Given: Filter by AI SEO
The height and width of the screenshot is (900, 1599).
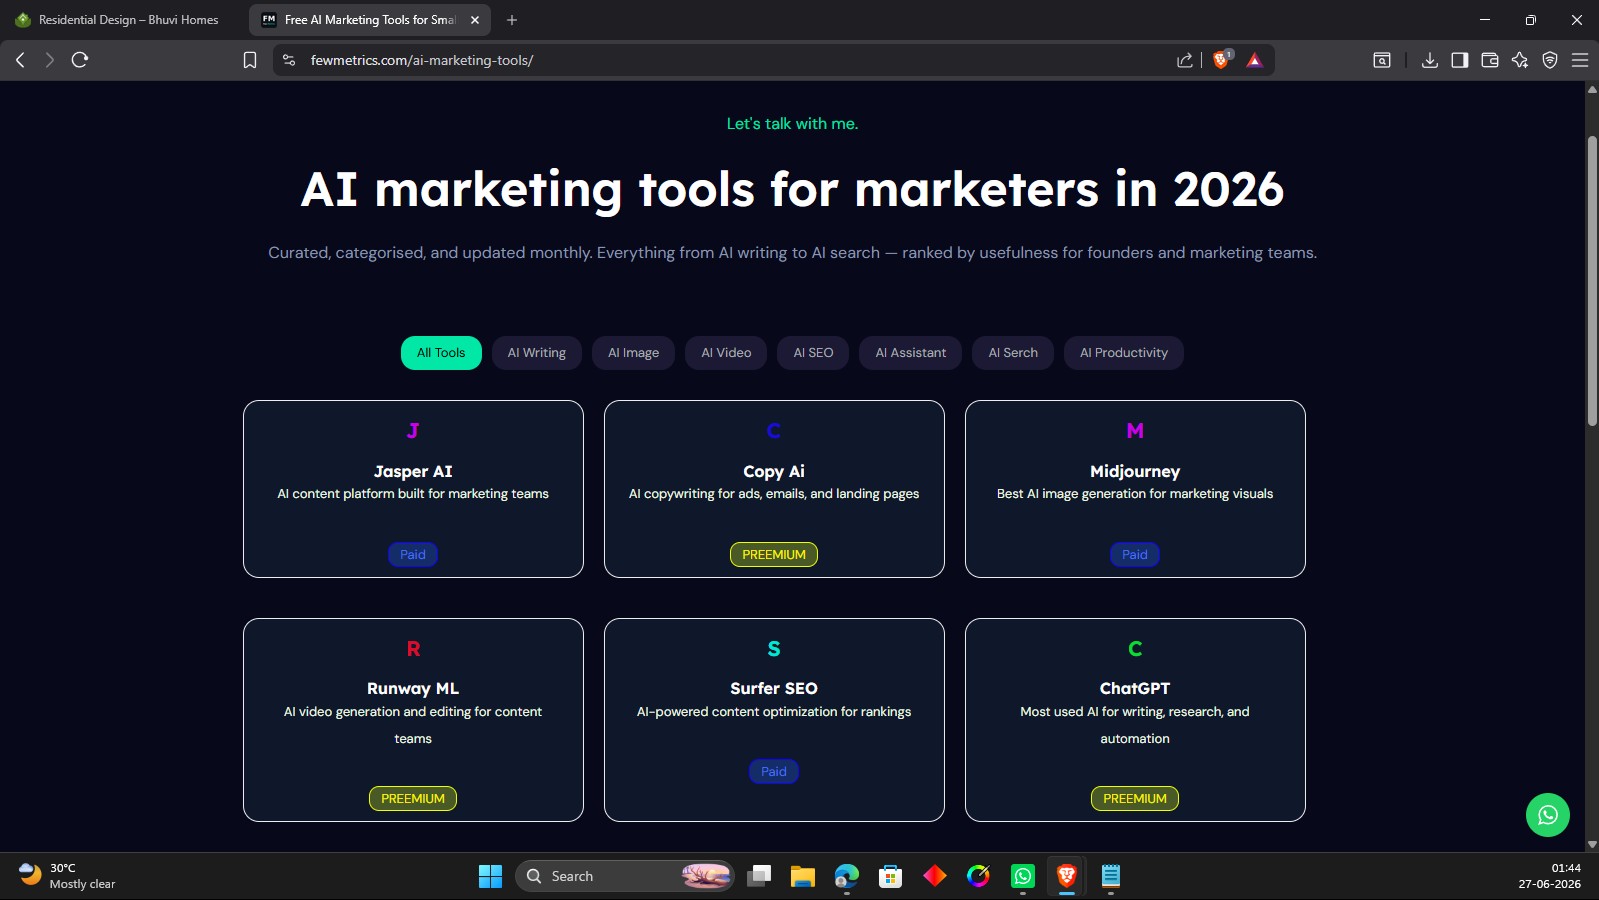Looking at the screenshot, I should (813, 353).
